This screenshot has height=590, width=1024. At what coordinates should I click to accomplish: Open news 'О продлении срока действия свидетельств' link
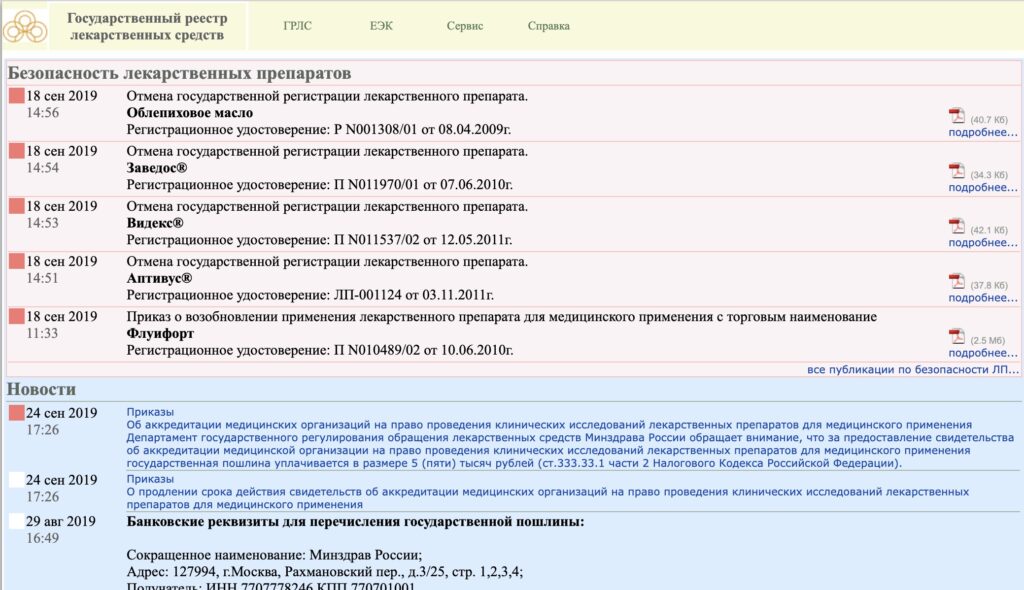[547, 498]
